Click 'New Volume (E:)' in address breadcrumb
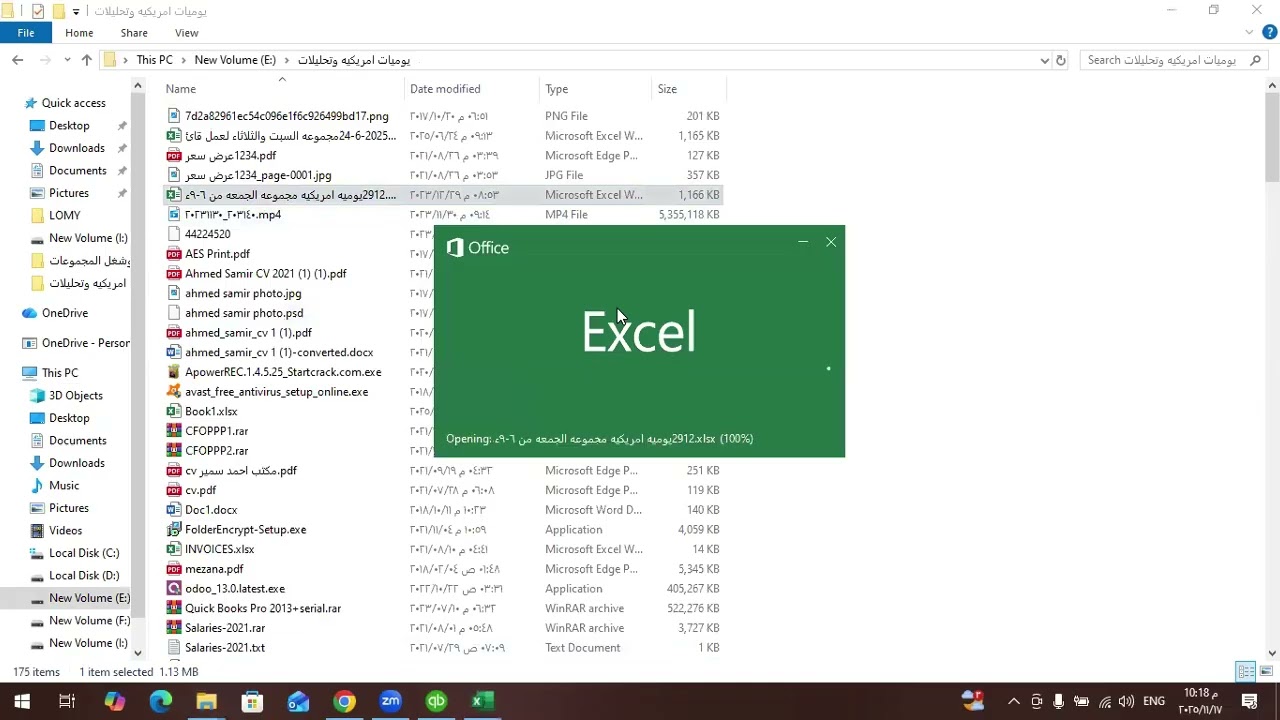 tap(235, 60)
